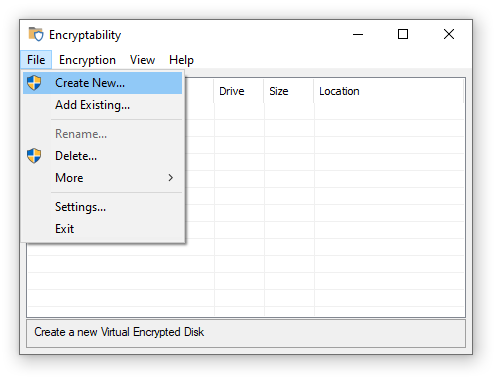Click the Encryptability app icon in title bar
Image resolution: width=497 pixels, height=380 pixels.
point(36,34)
